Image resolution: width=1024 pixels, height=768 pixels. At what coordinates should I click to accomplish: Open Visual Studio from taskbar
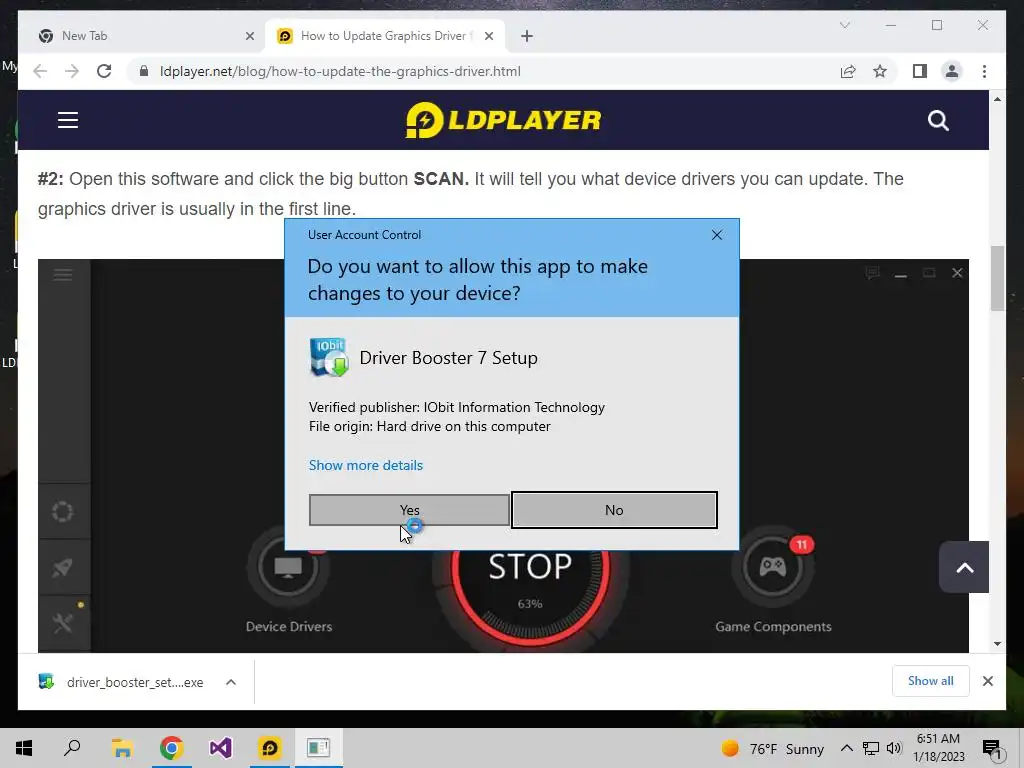coord(220,748)
